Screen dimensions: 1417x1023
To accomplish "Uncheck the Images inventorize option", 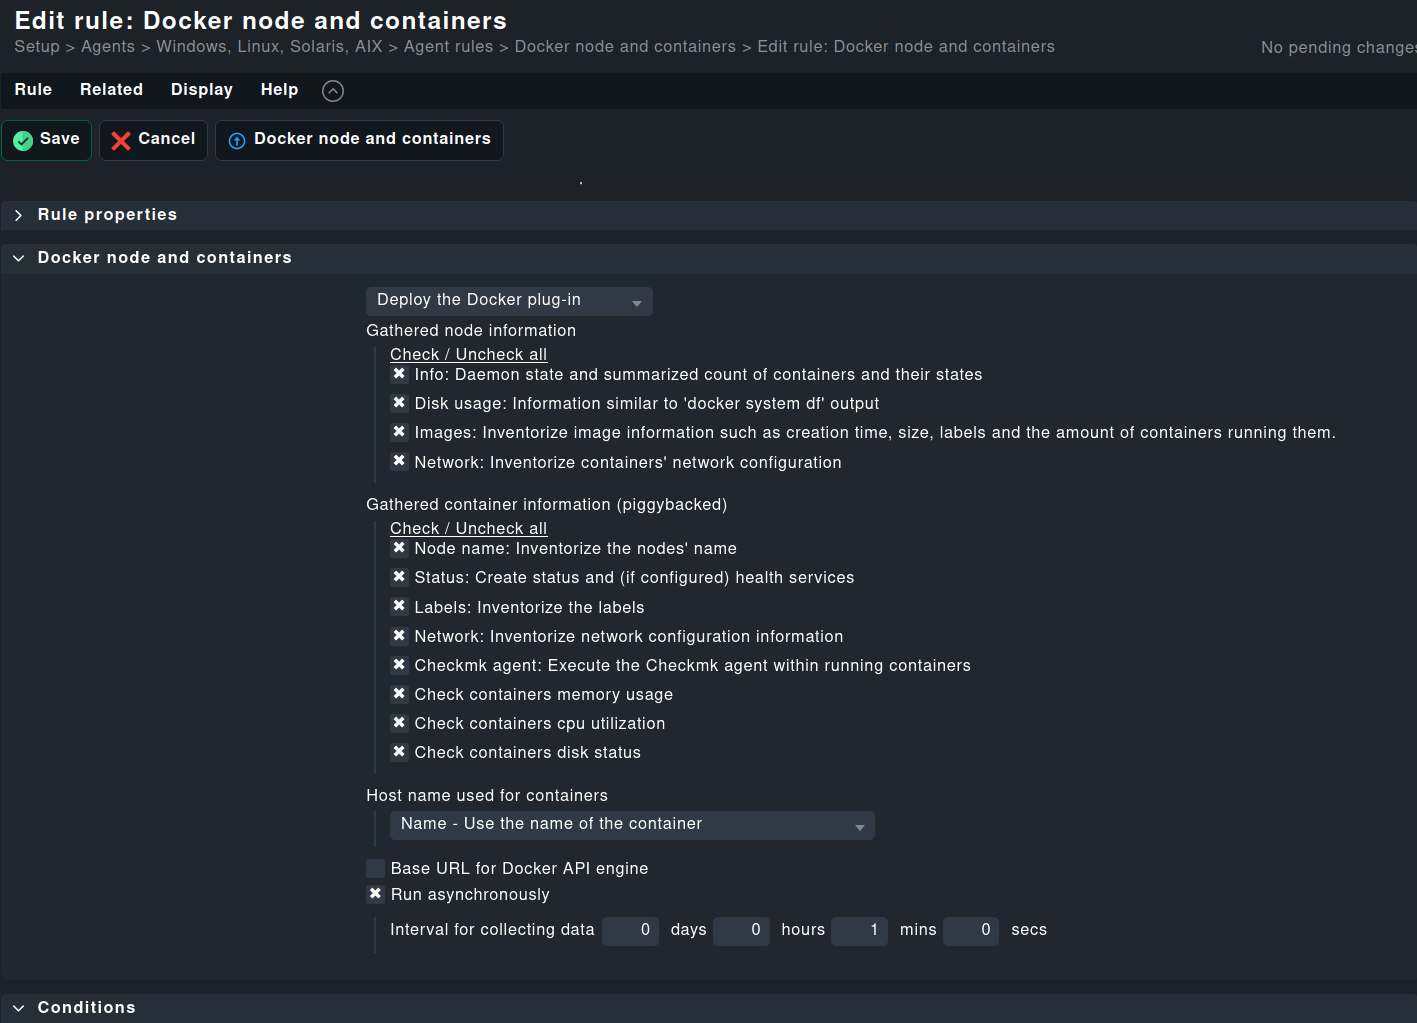I will tap(399, 431).
